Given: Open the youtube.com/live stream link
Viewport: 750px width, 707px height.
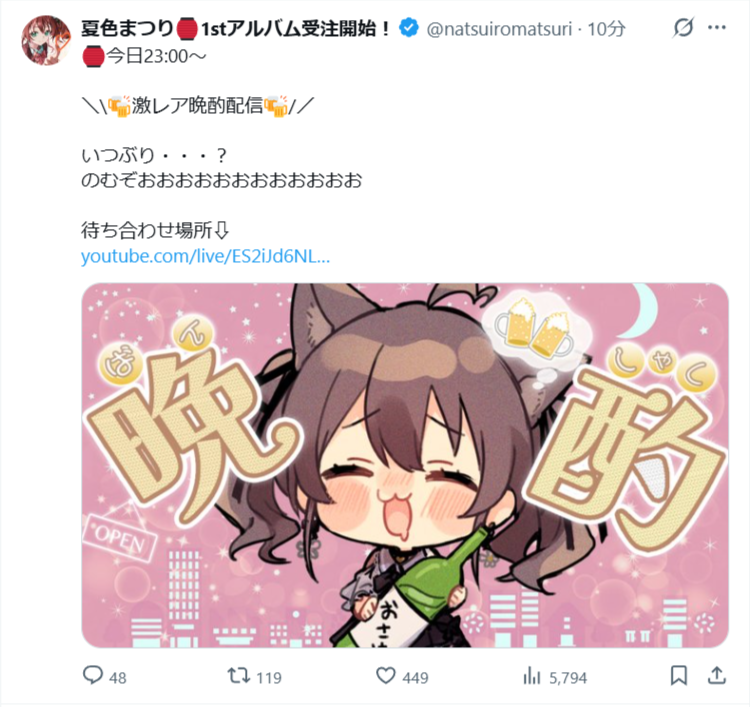Looking at the screenshot, I should coord(205,256).
